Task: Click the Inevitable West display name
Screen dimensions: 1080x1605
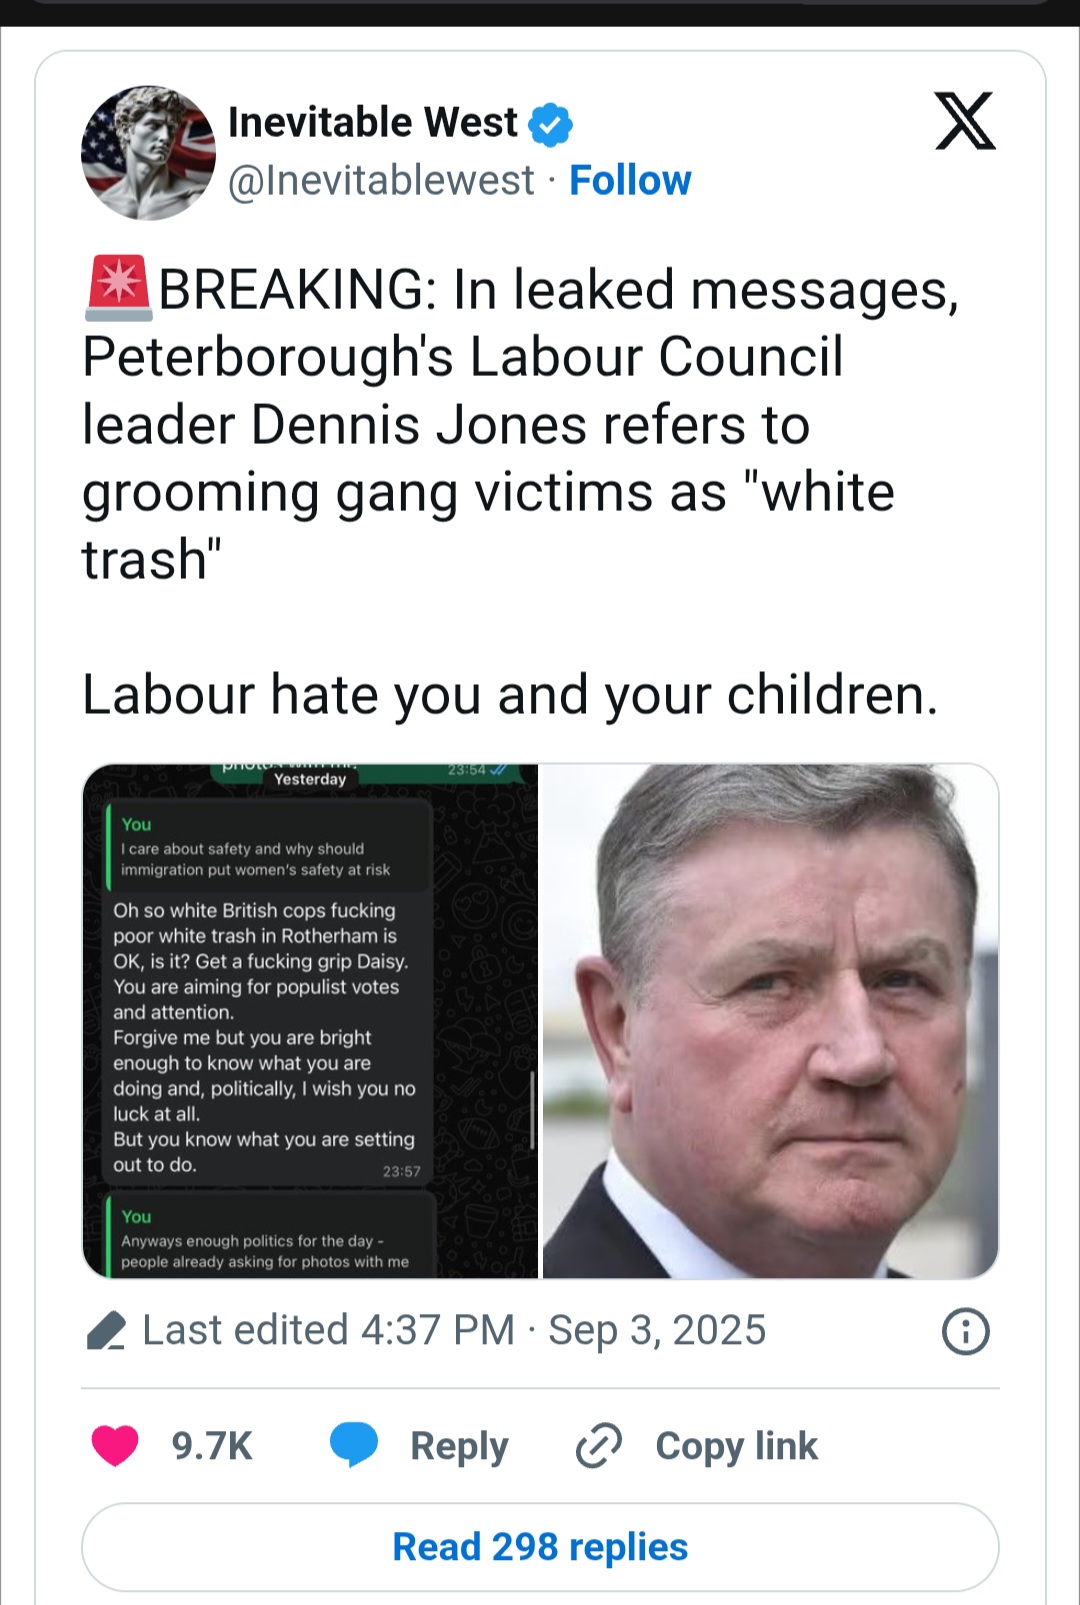Action: pos(373,123)
